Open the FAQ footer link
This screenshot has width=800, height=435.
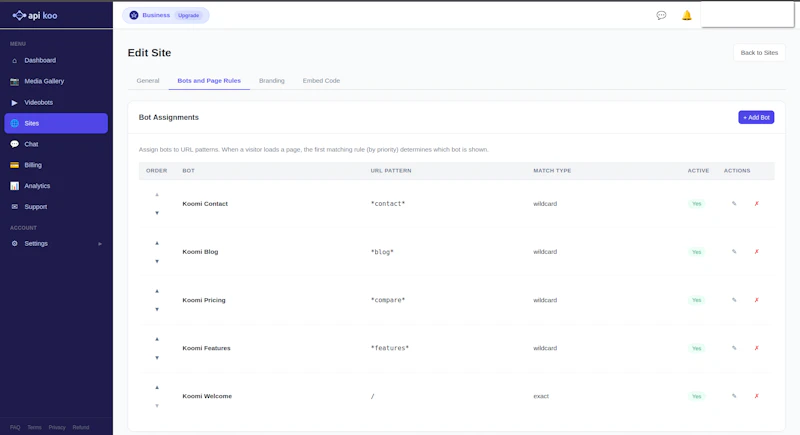[x=15, y=427]
